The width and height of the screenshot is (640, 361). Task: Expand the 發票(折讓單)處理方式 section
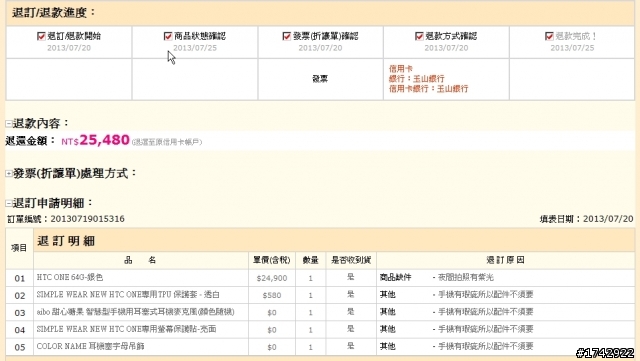tap(9, 174)
